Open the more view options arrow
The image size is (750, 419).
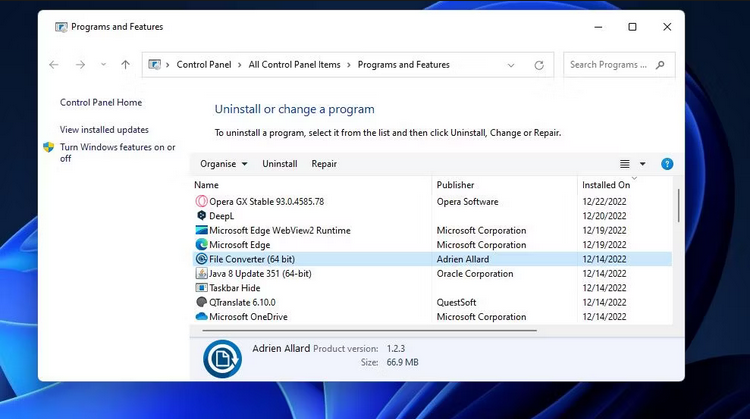[x=642, y=164]
